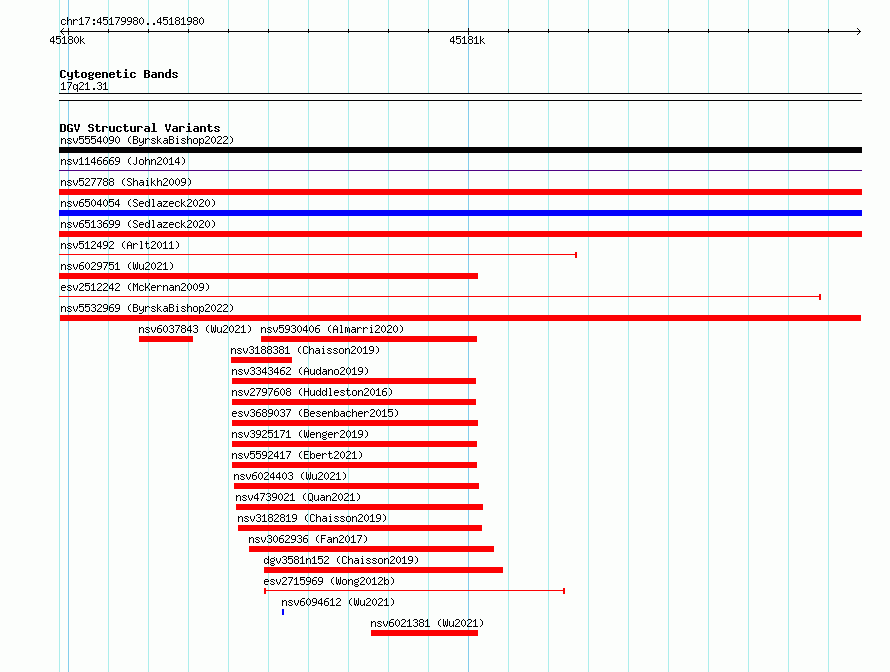Click the nsv5554090 (ByrskaBishop2022) label

pos(147,140)
